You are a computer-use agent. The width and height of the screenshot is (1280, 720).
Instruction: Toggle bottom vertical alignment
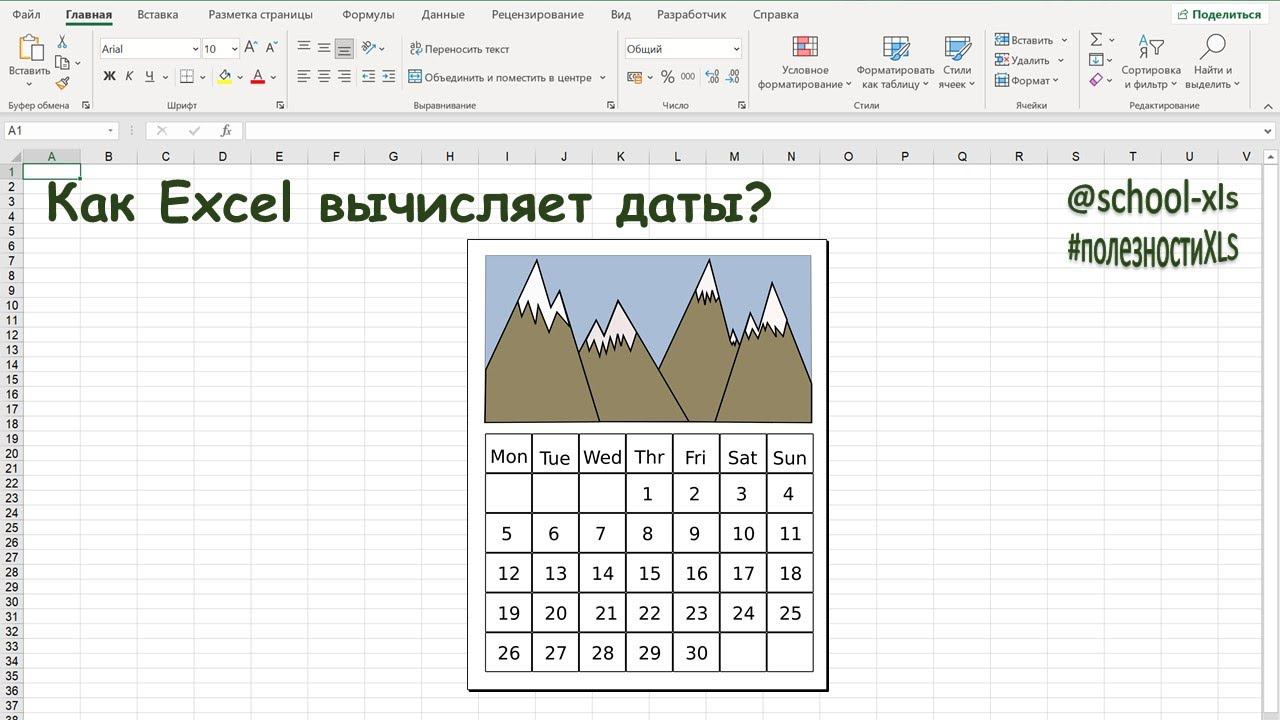point(344,48)
